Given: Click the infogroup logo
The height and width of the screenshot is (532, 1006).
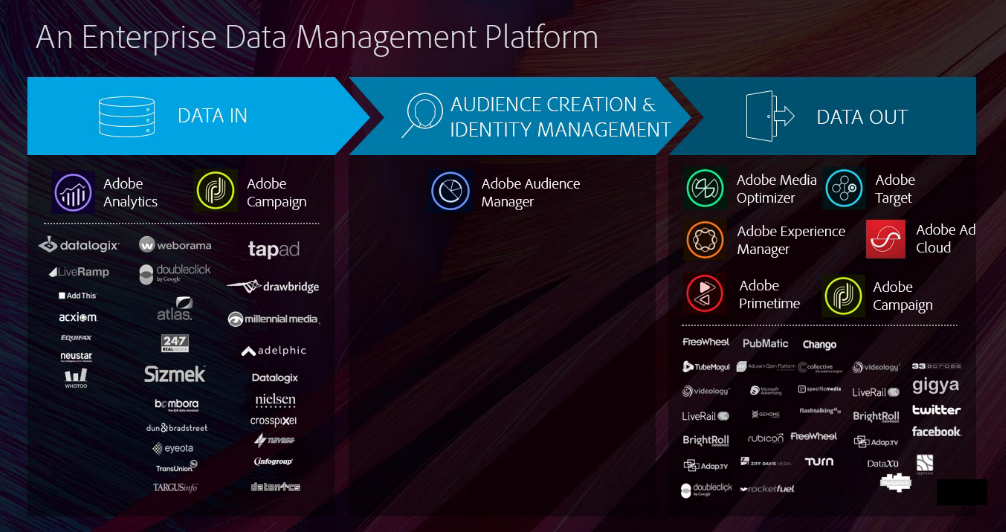Looking at the screenshot, I should [x=273, y=461].
